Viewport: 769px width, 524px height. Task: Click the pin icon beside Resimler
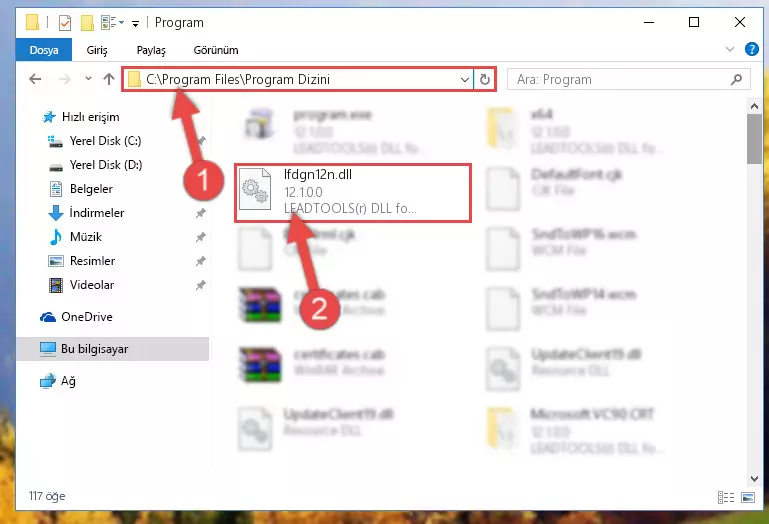pos(201,261)
